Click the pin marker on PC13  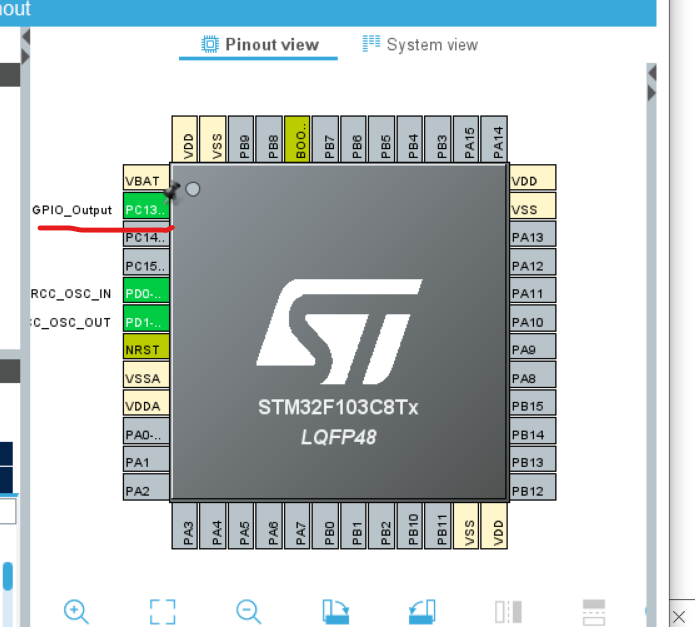(172, 191)
